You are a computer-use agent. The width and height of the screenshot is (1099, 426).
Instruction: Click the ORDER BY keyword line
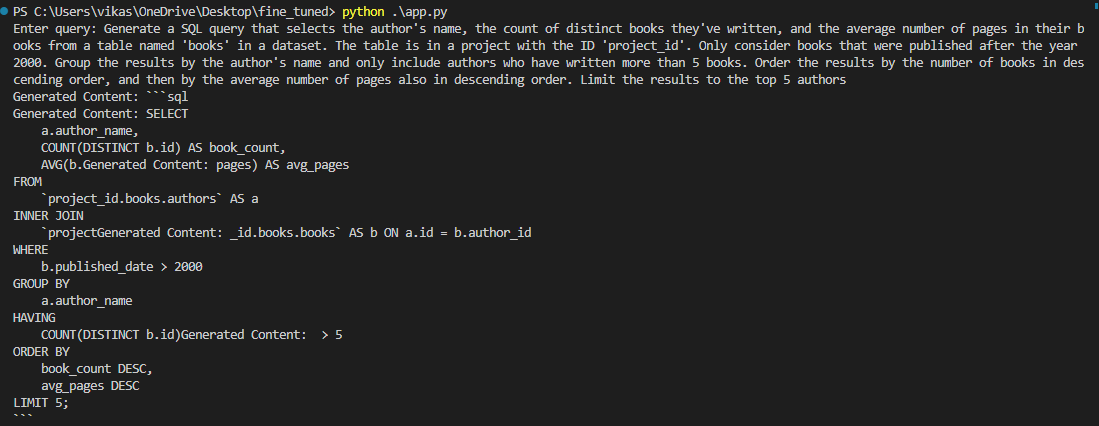pos(41,352)
